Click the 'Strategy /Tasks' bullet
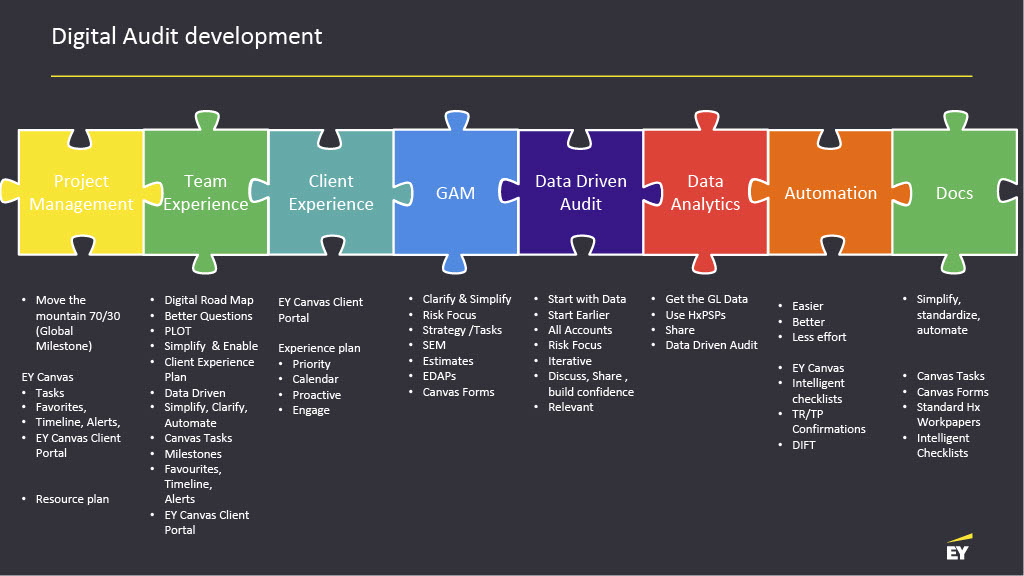Screen dimensions: 1024x576 [462, 330]
